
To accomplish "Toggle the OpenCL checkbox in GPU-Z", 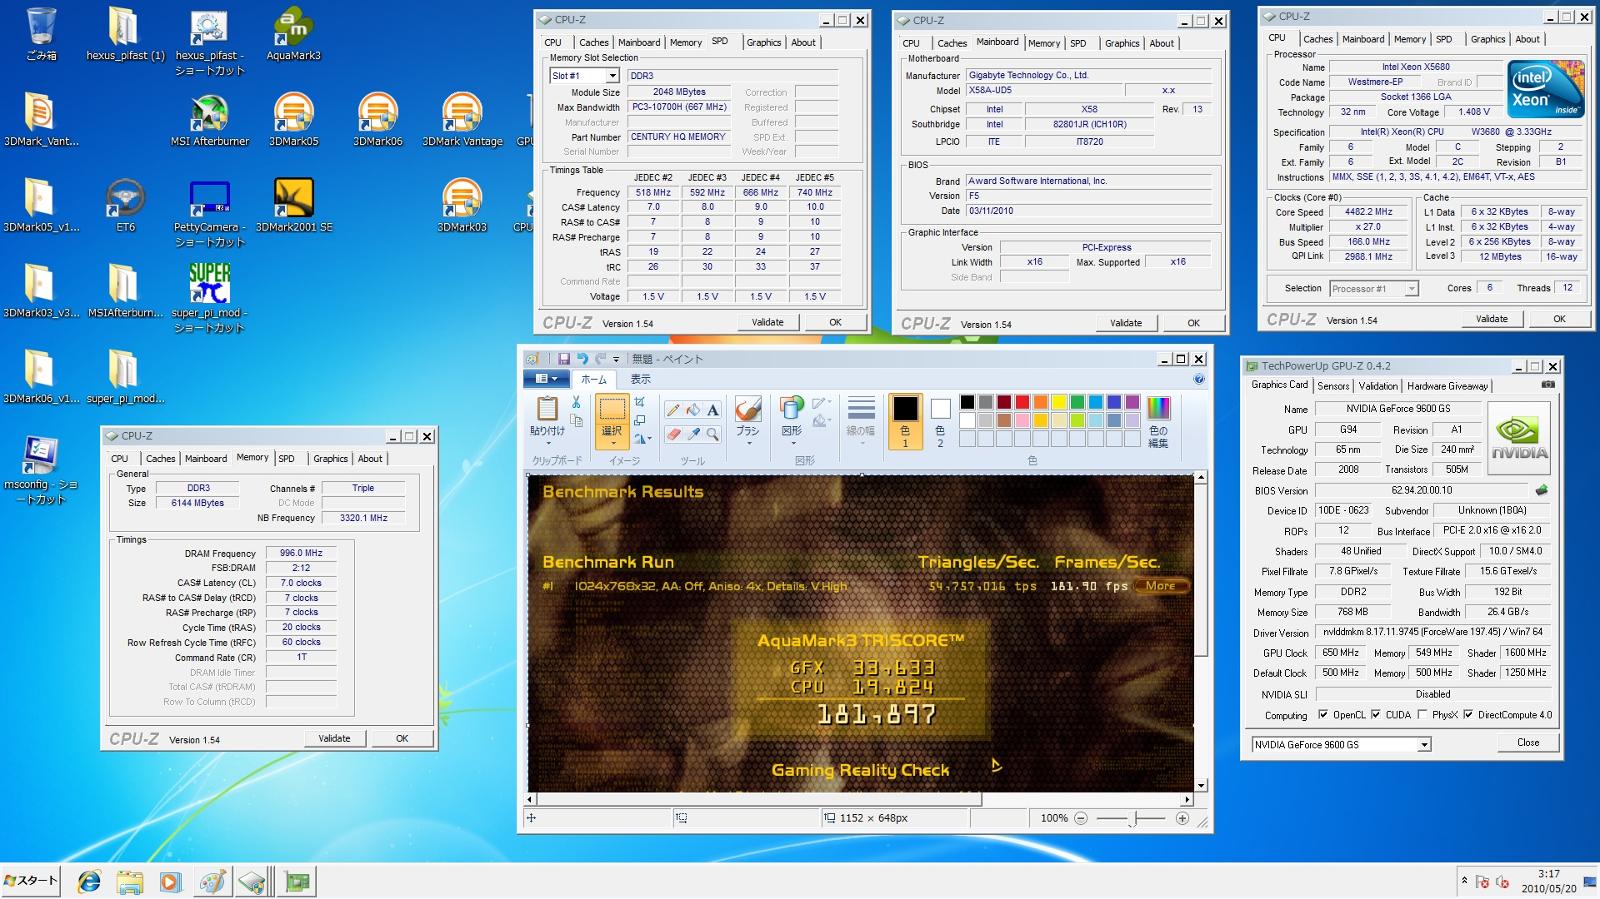I will pyautogui.click(x=1323, y=715).
